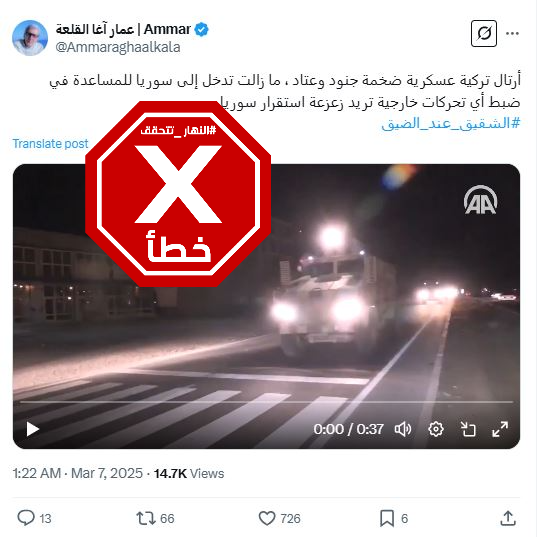Repost using the retweet icon
Image resolution: width=537 pixels, height=537 pixels.
pyautogui.click(x=146, y=518)
